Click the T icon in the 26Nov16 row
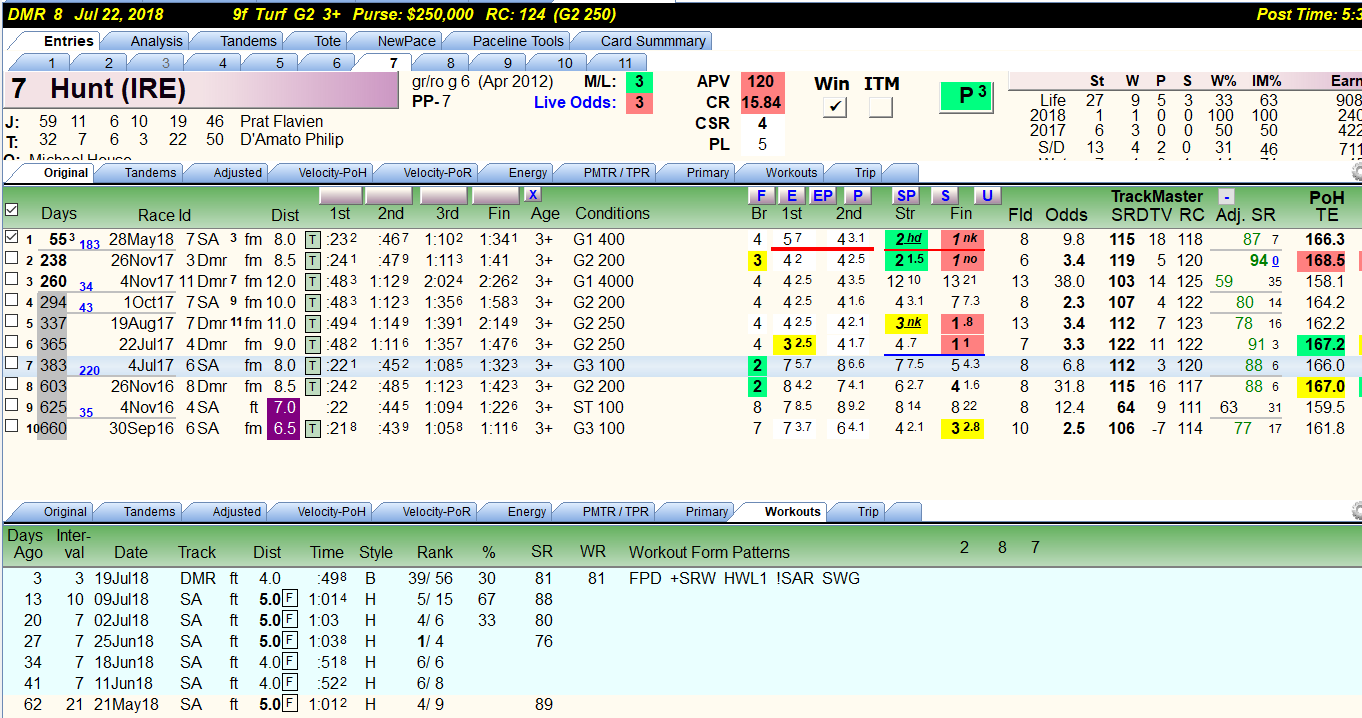Viewport: 1362px width, 718px height. click(x=312, y=387)
